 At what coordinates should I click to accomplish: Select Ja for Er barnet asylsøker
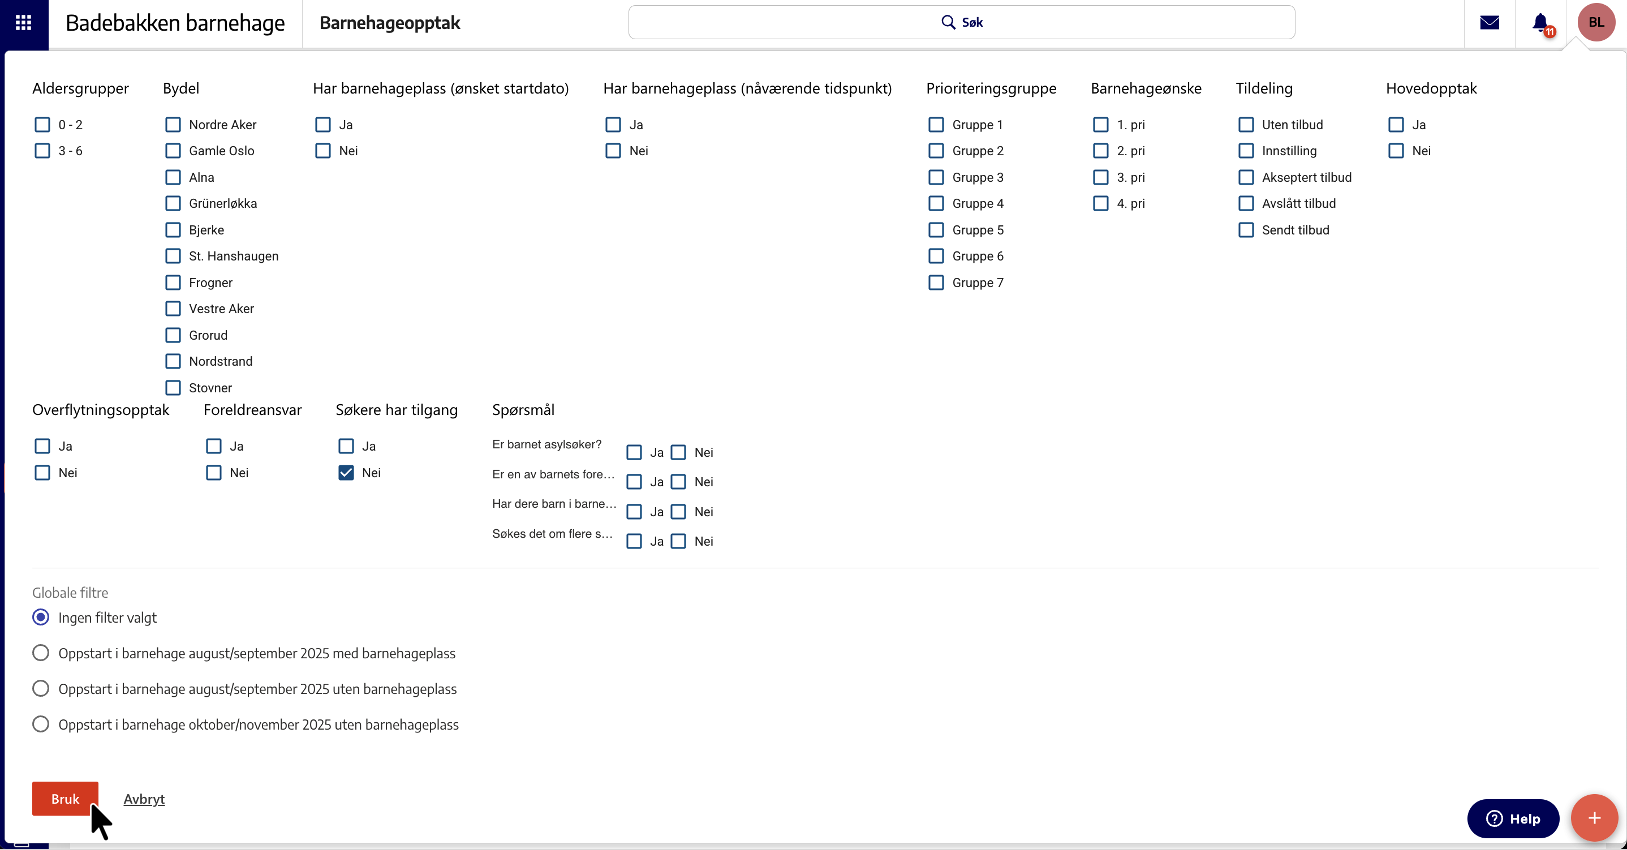pyautogui.click(x=634, y=453)
